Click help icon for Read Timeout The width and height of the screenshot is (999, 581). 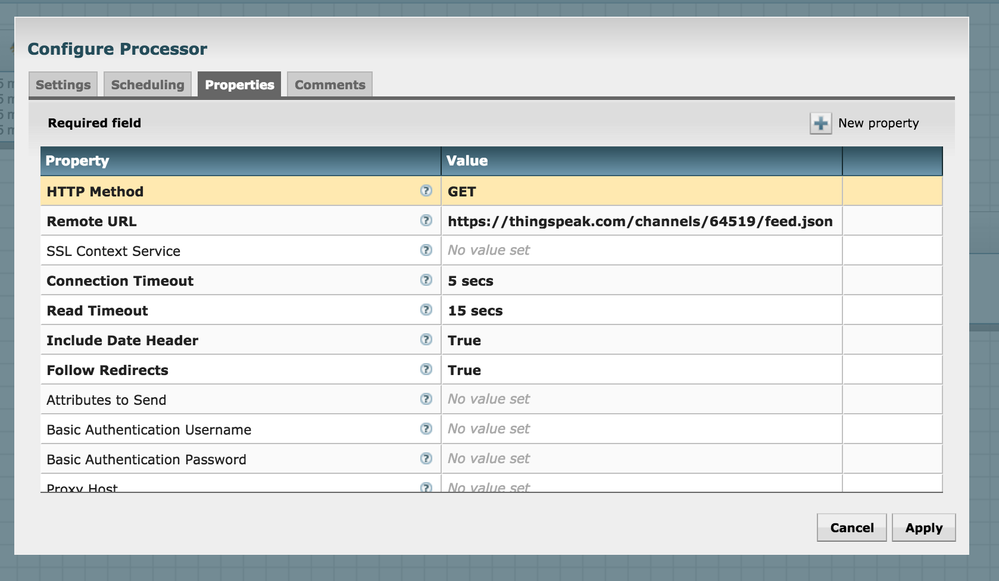[x=426, y=310]
